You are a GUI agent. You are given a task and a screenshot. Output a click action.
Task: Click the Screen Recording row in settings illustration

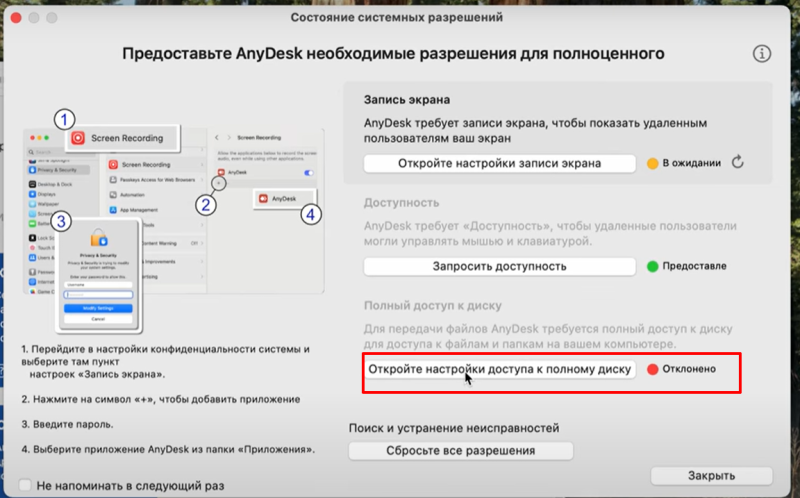click(x=155, y=163)
